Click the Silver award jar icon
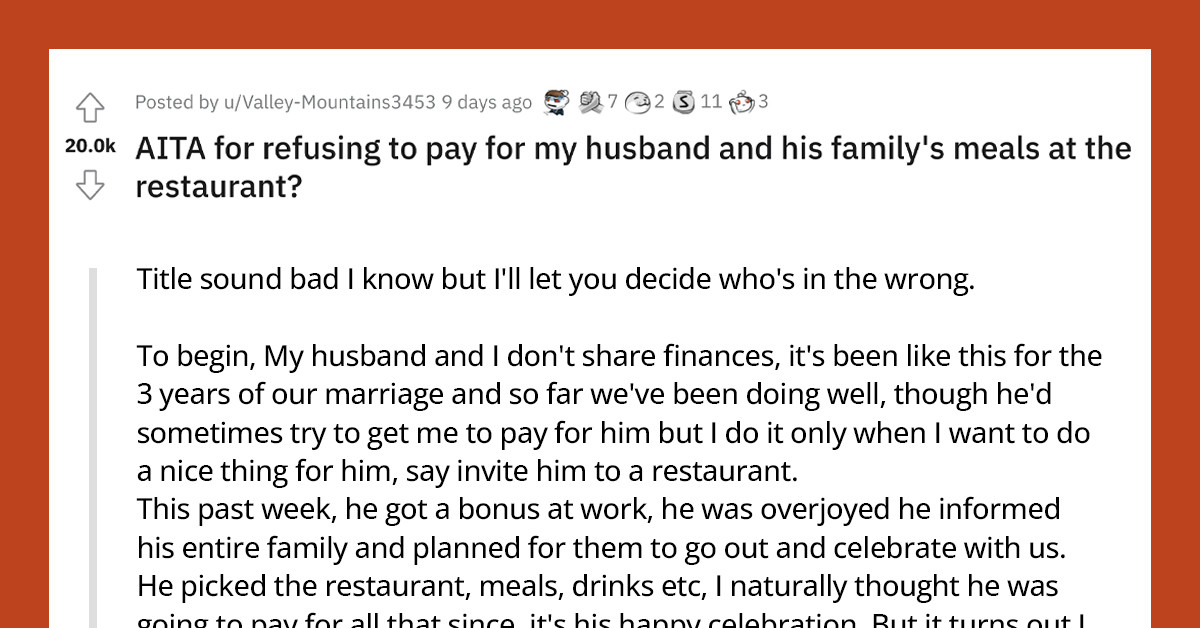 coord(683,101)
